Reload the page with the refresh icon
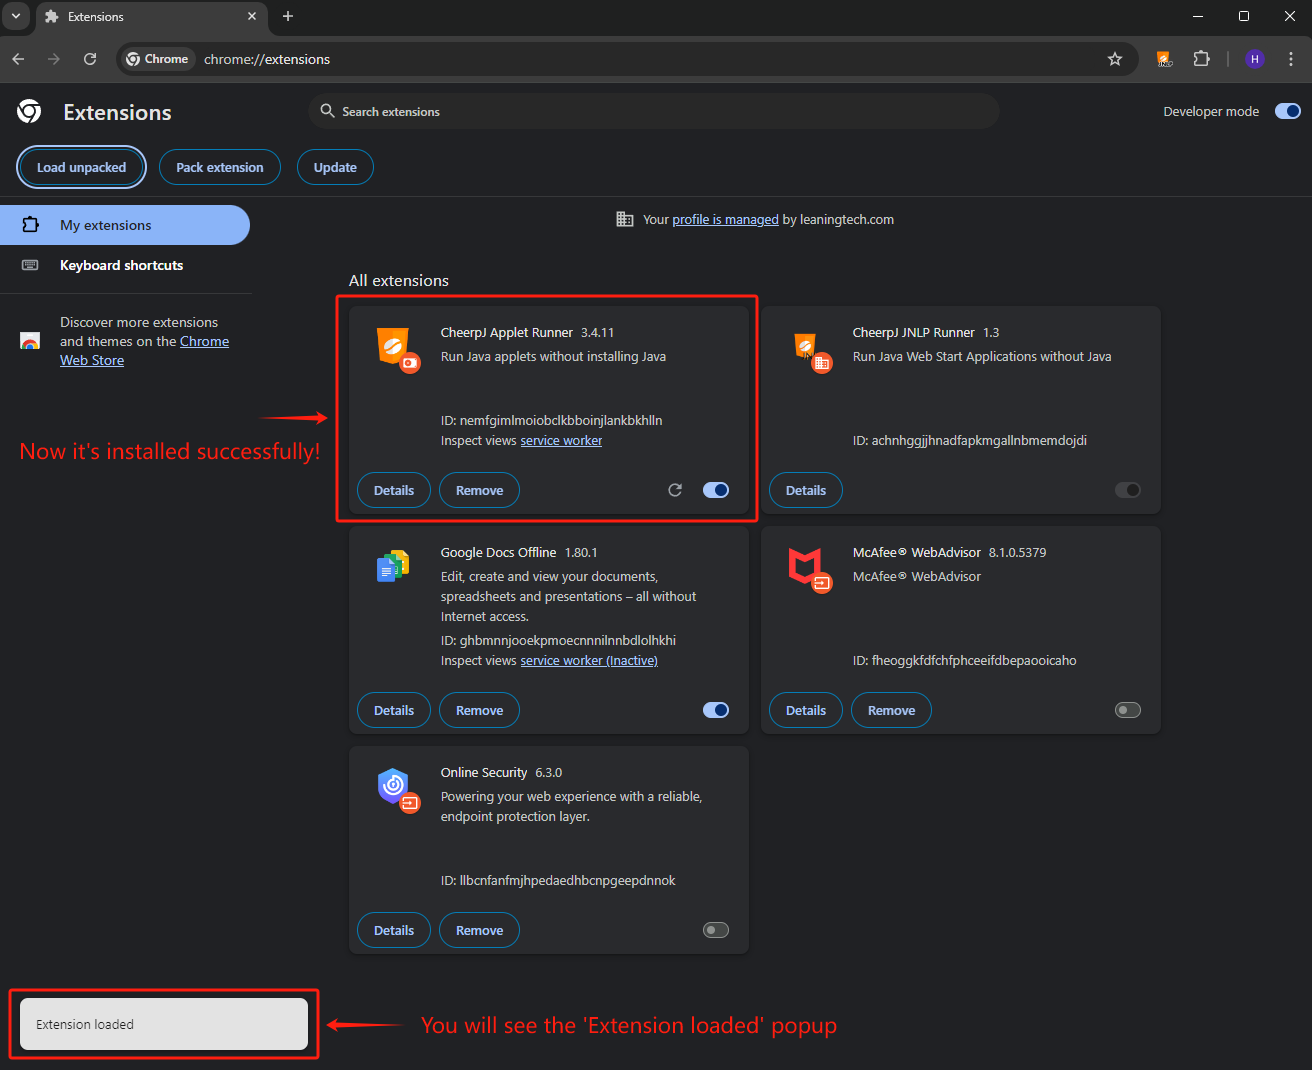The height and width of the screenshot is (1070, 1312). (x=90, y=59)
